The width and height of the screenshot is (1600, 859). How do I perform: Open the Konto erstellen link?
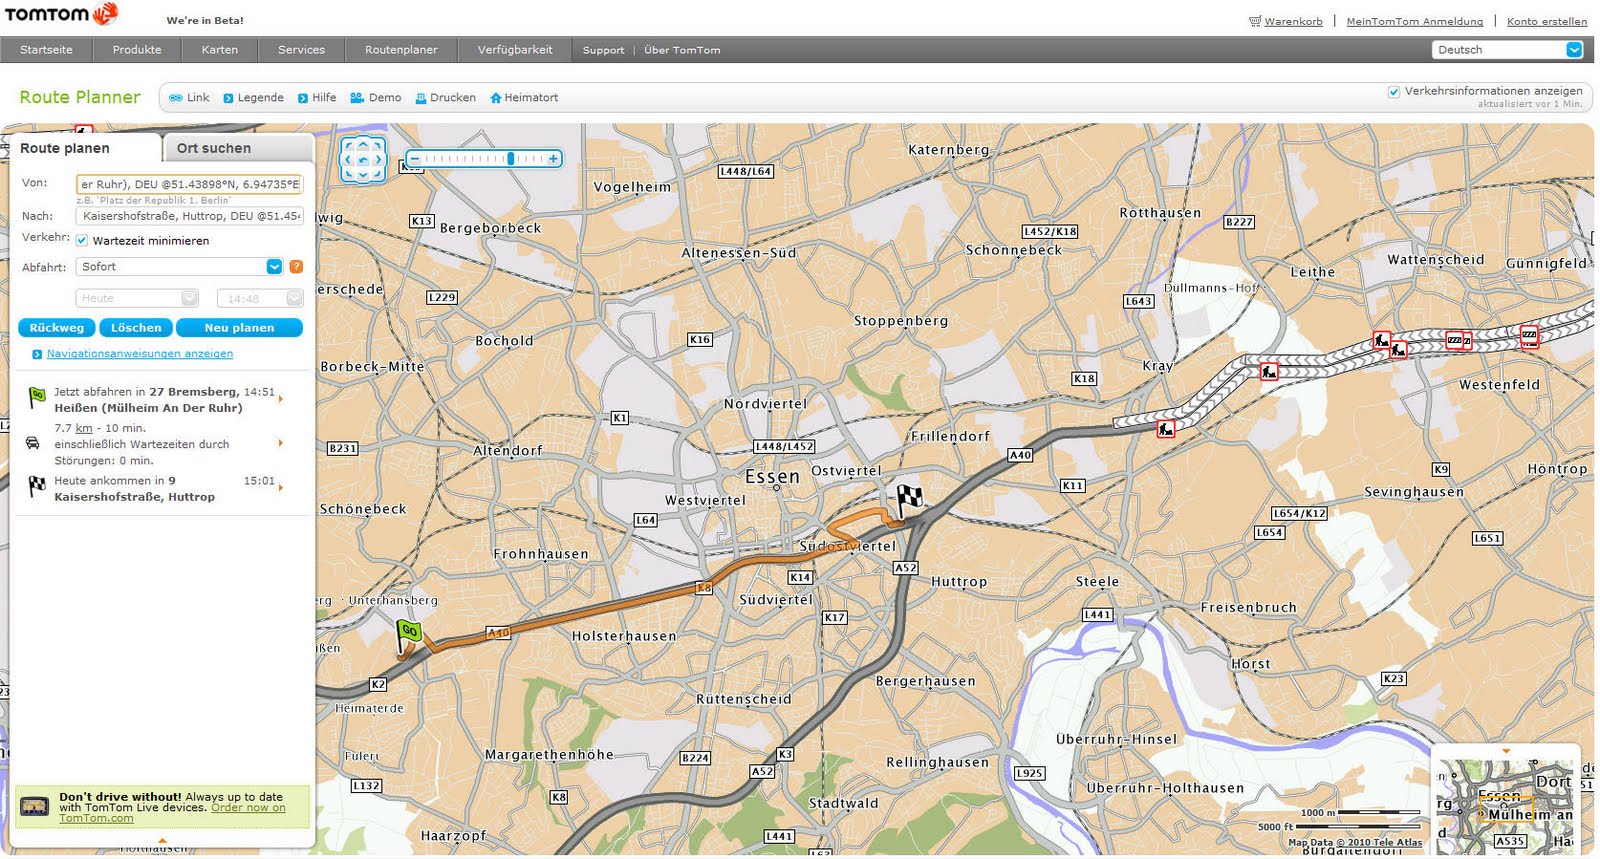point(1547,21)
